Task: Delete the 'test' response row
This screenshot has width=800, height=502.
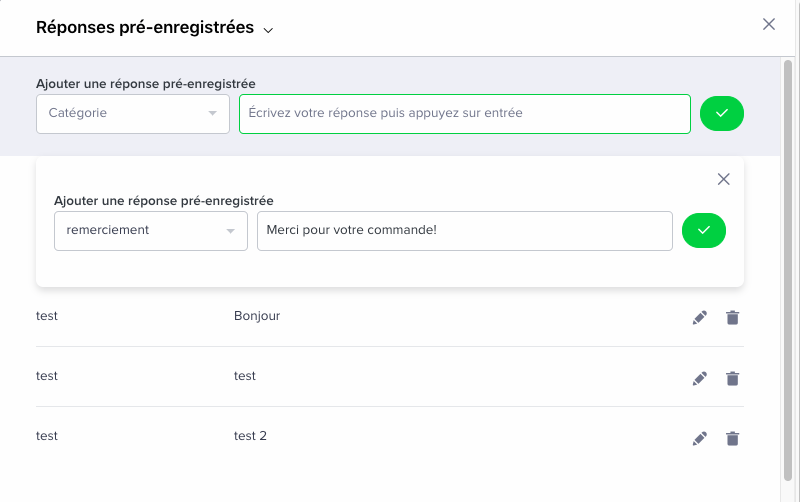Action: coord(732,378)
